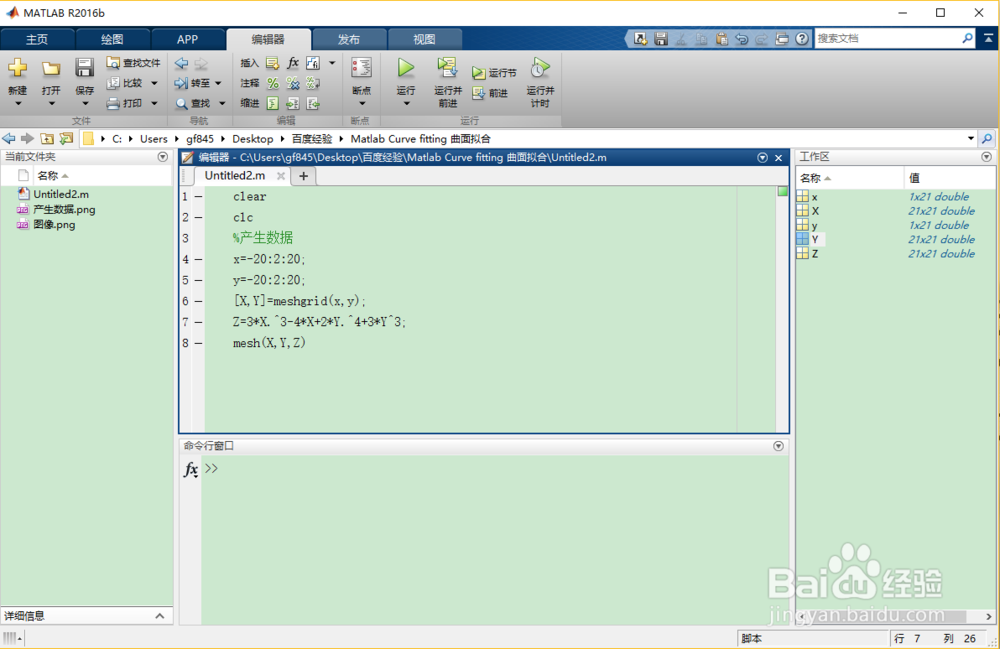Click the 运行并前进 (Run and Advance) icon

tap(448, 68)
